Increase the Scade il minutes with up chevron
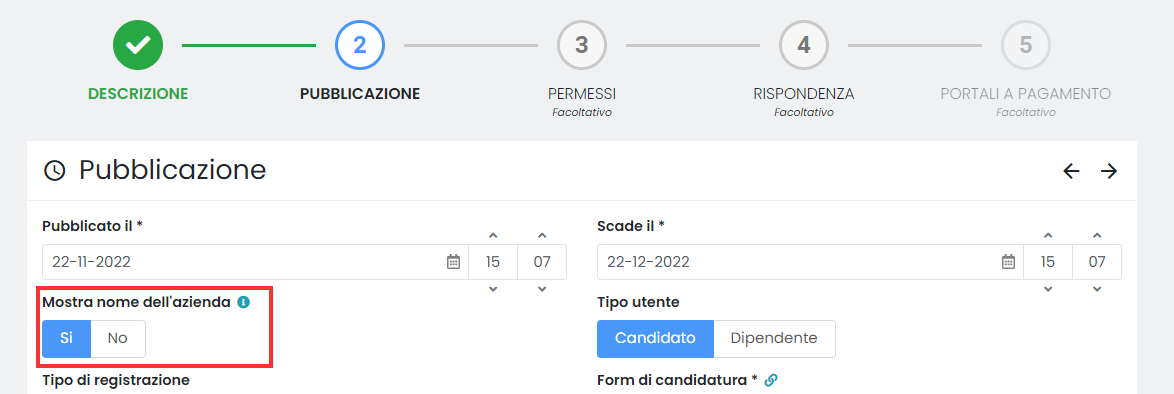 pyautogui.click(x=1097, y=236)
